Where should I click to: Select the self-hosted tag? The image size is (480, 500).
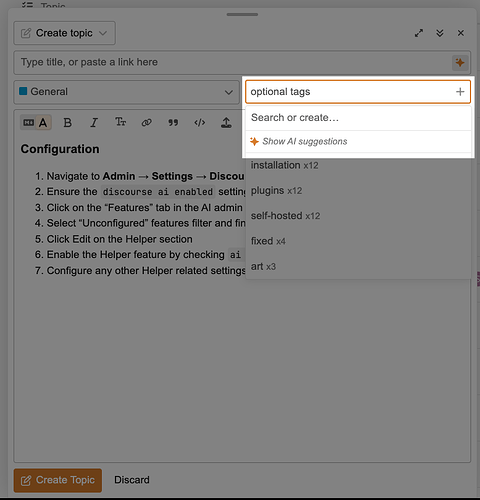tap(358, 216)
